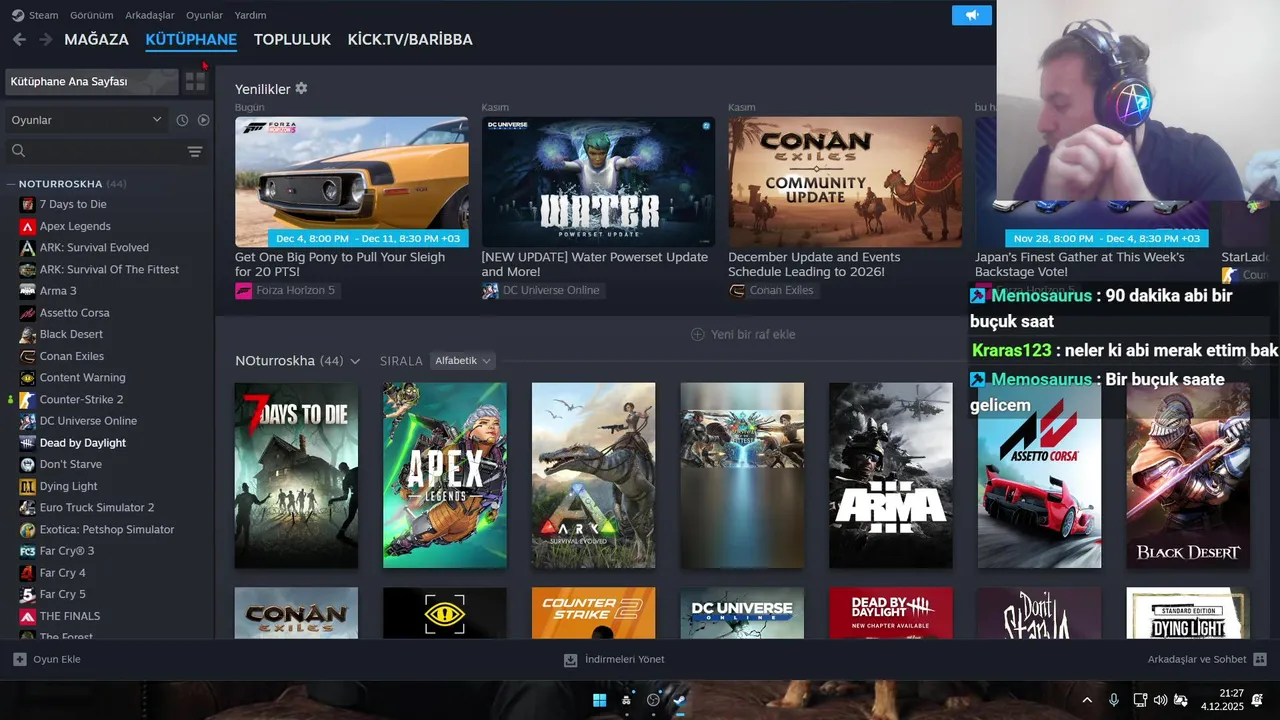
Task: Open the KİCK.TV/BARİBBA profile tab
Action: point(410,40)
